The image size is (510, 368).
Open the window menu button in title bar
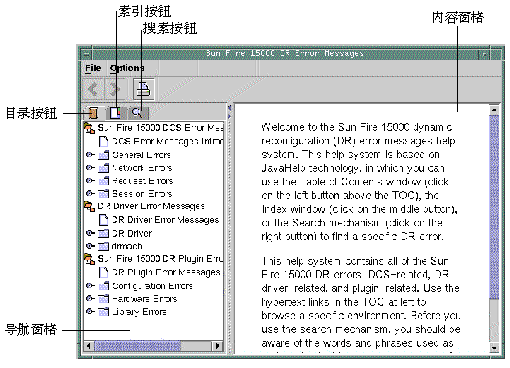tap(86, 54)
